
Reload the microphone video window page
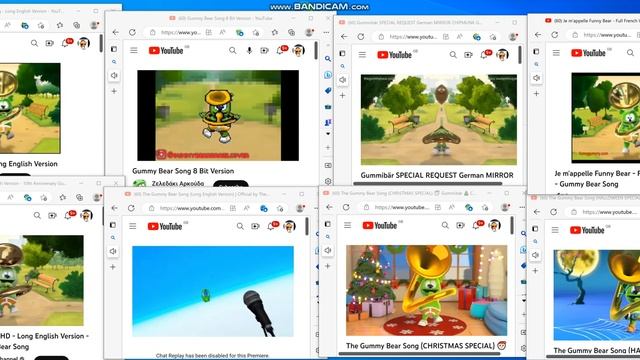131,208
